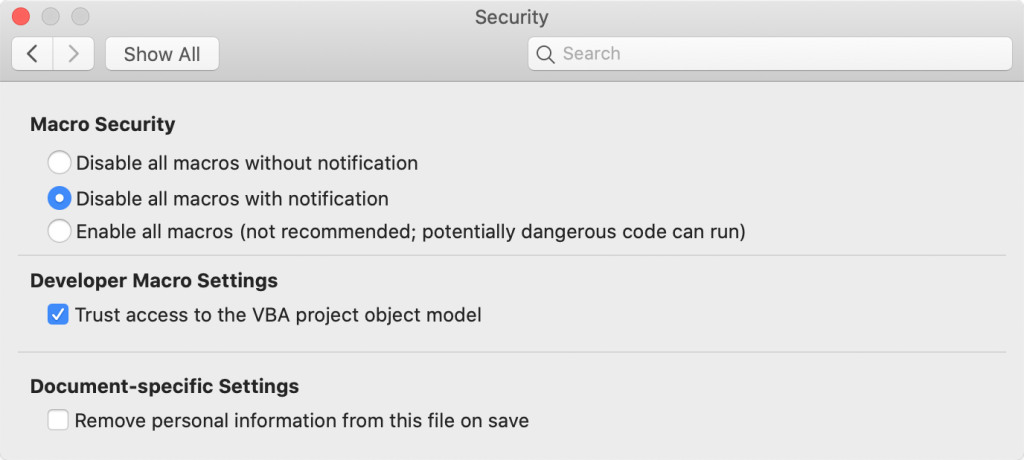Select the Enable all macros radio button
The width and height of the screenshot is (1024, 460).
coord(60,231)
